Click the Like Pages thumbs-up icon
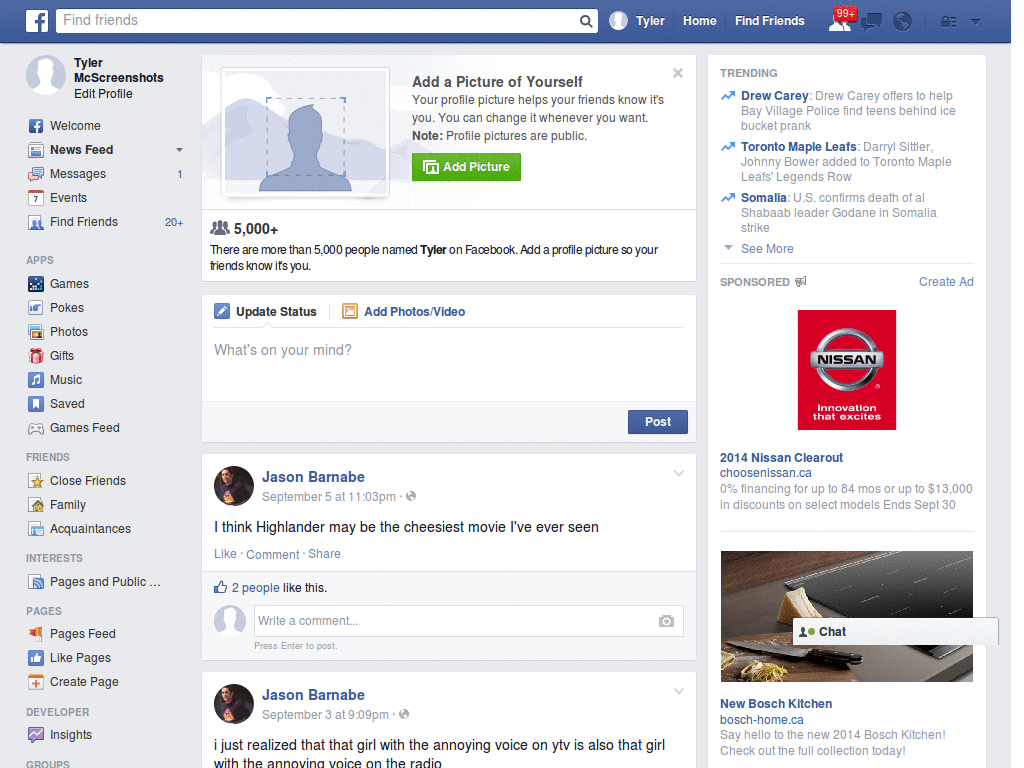Screen dimensions: 1024x768 [x=36, y=658]
